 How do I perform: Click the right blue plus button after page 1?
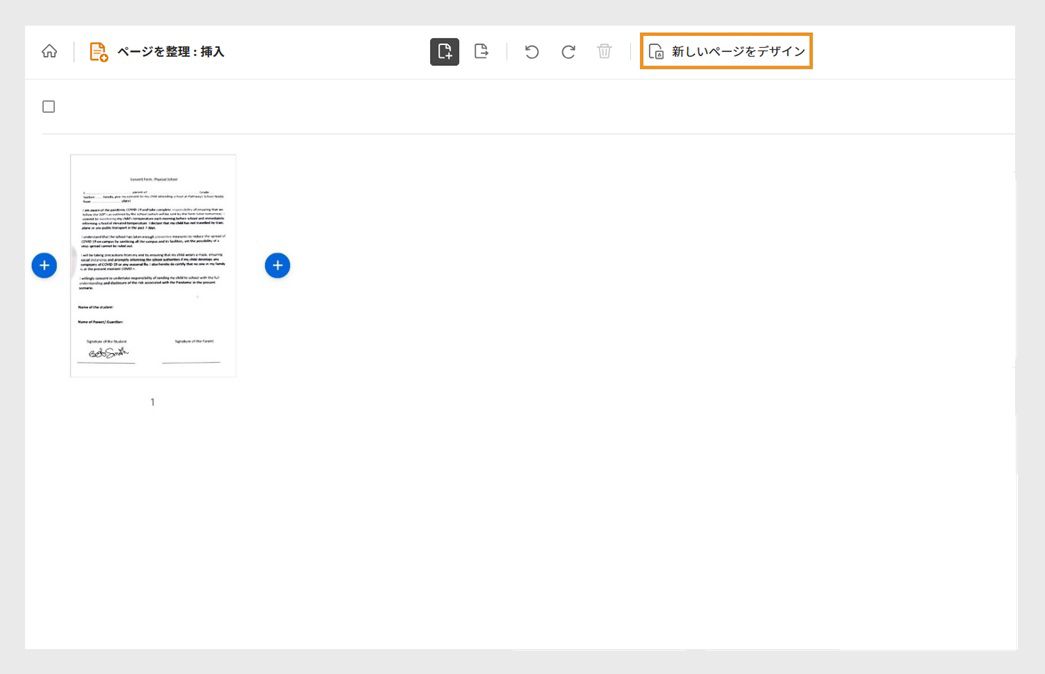click(x=278, y=264)
